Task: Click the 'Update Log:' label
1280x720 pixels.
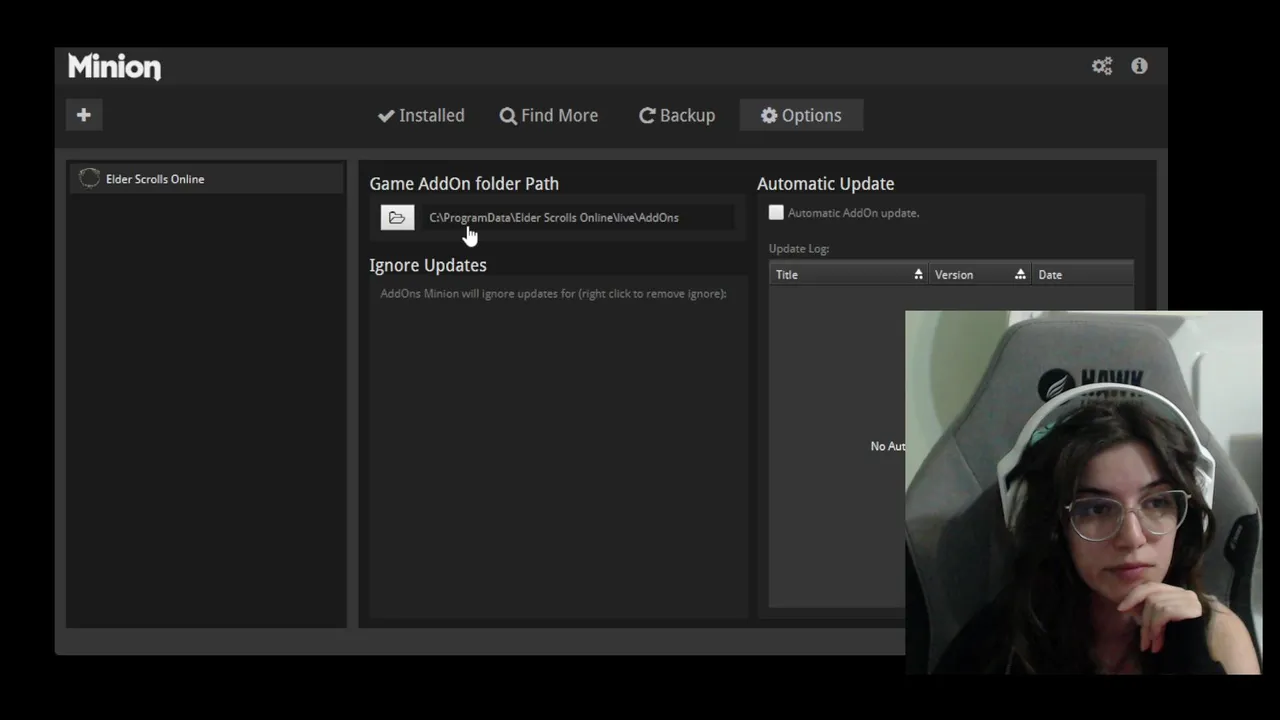Action: (x=799, y=248)
